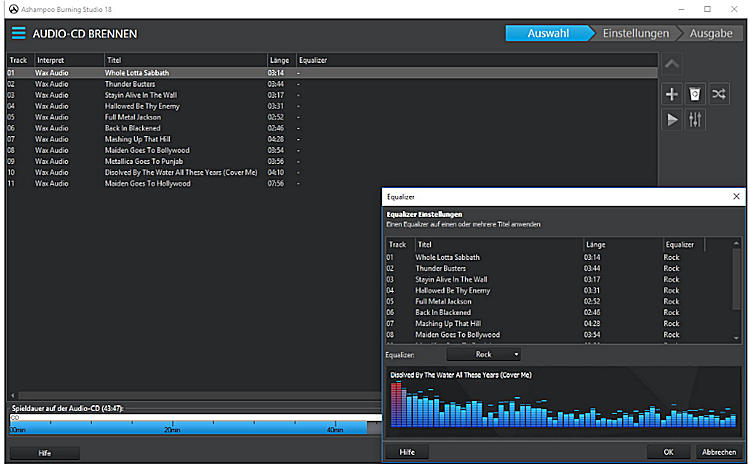Shuffle the track order

coord(720,94)
